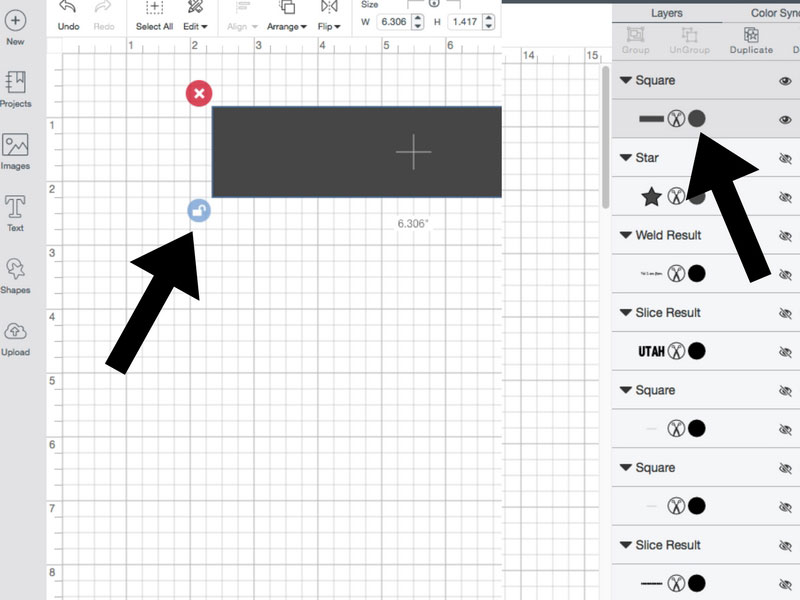Click the scissors cut icon on top Square layer

[676, 119]
